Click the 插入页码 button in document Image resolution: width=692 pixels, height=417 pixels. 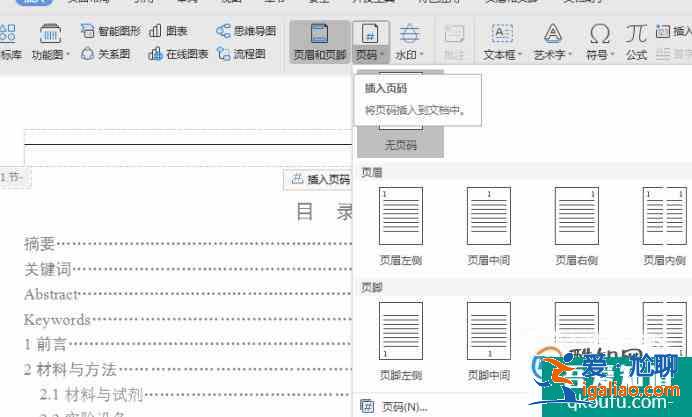pos(320,179)
